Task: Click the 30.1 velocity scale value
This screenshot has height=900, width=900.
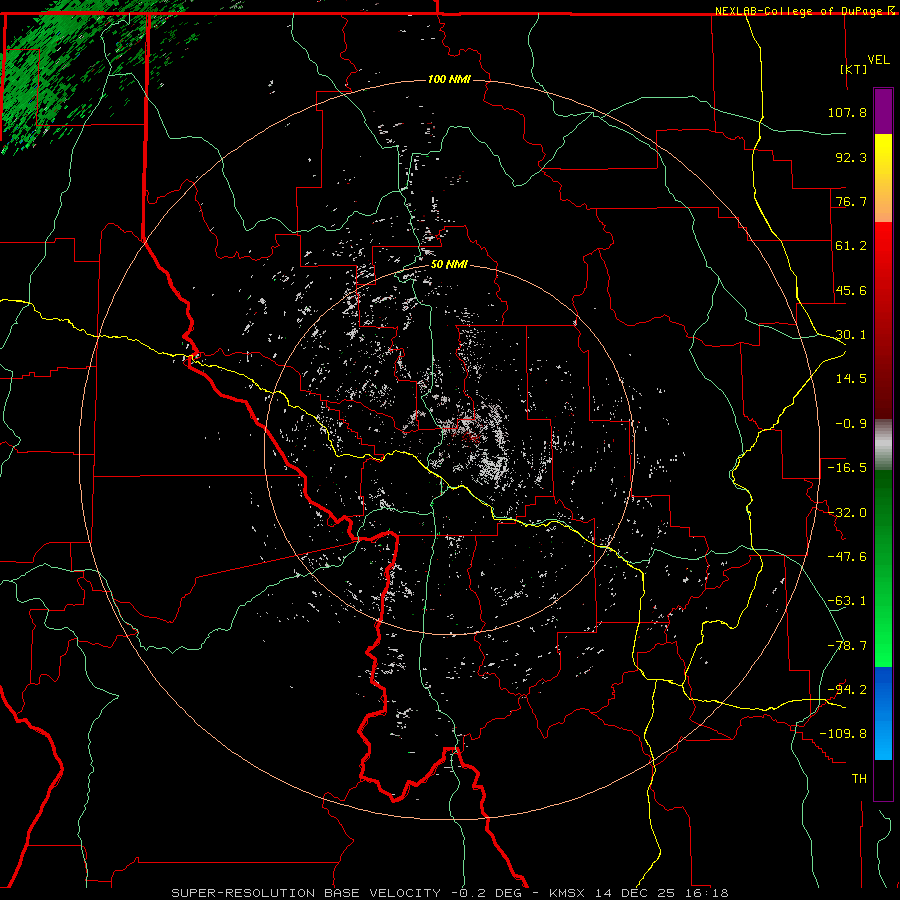Action: [x=851, y=335]
